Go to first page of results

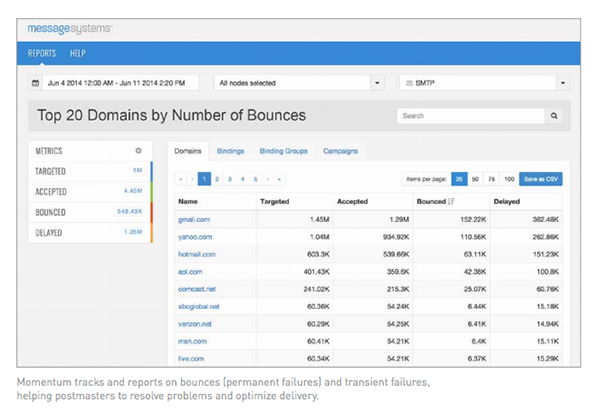click(181, 179)
